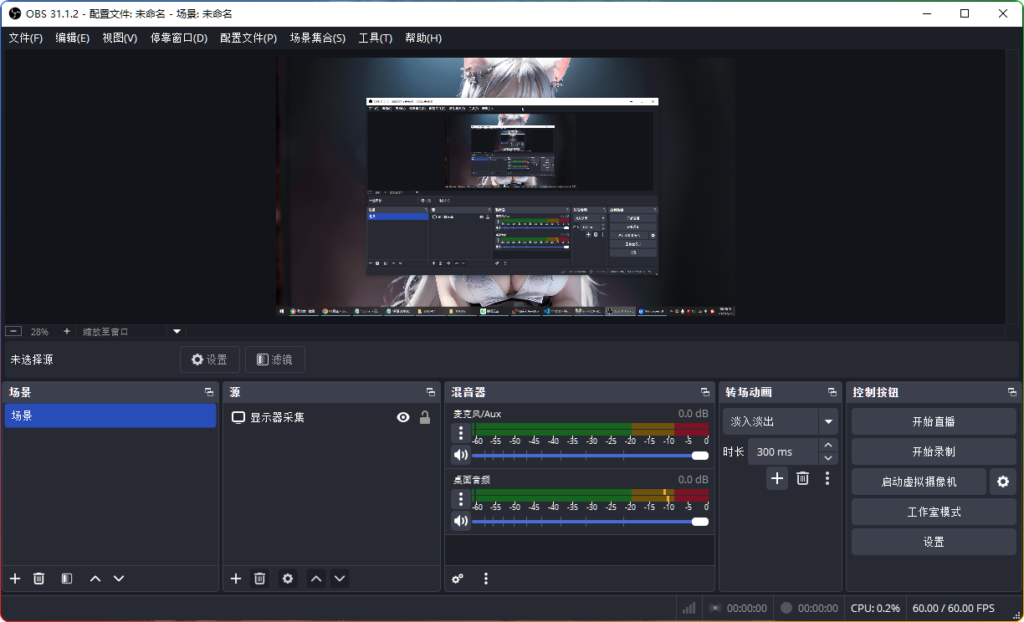Mute 麦克风/Aux speaker icon
Viewport: 1024px width, 622px height.
click(461, 455)
